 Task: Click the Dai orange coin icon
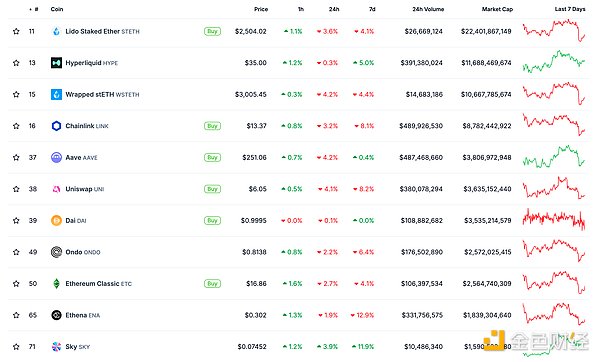(x=56, y=220)
